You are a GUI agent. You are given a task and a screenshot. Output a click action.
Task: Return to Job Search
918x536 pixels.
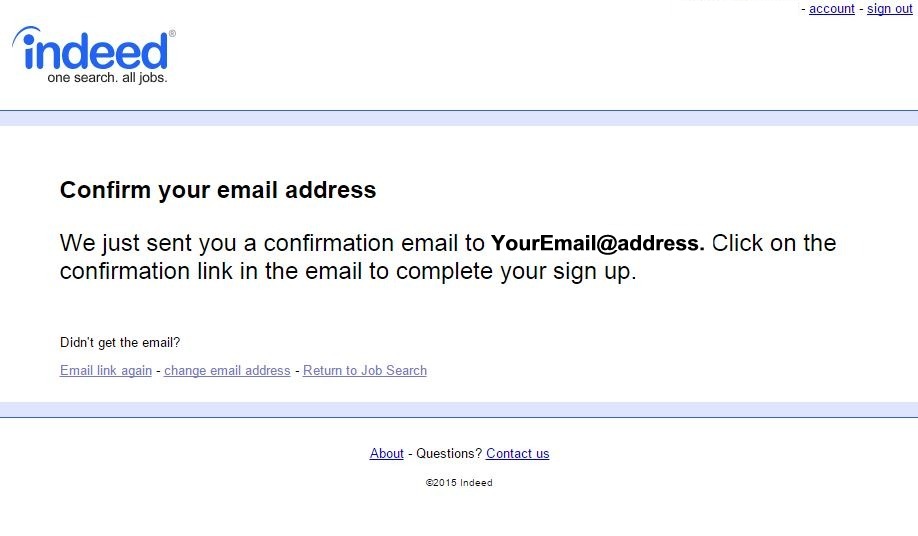click(x=365, y=371)
